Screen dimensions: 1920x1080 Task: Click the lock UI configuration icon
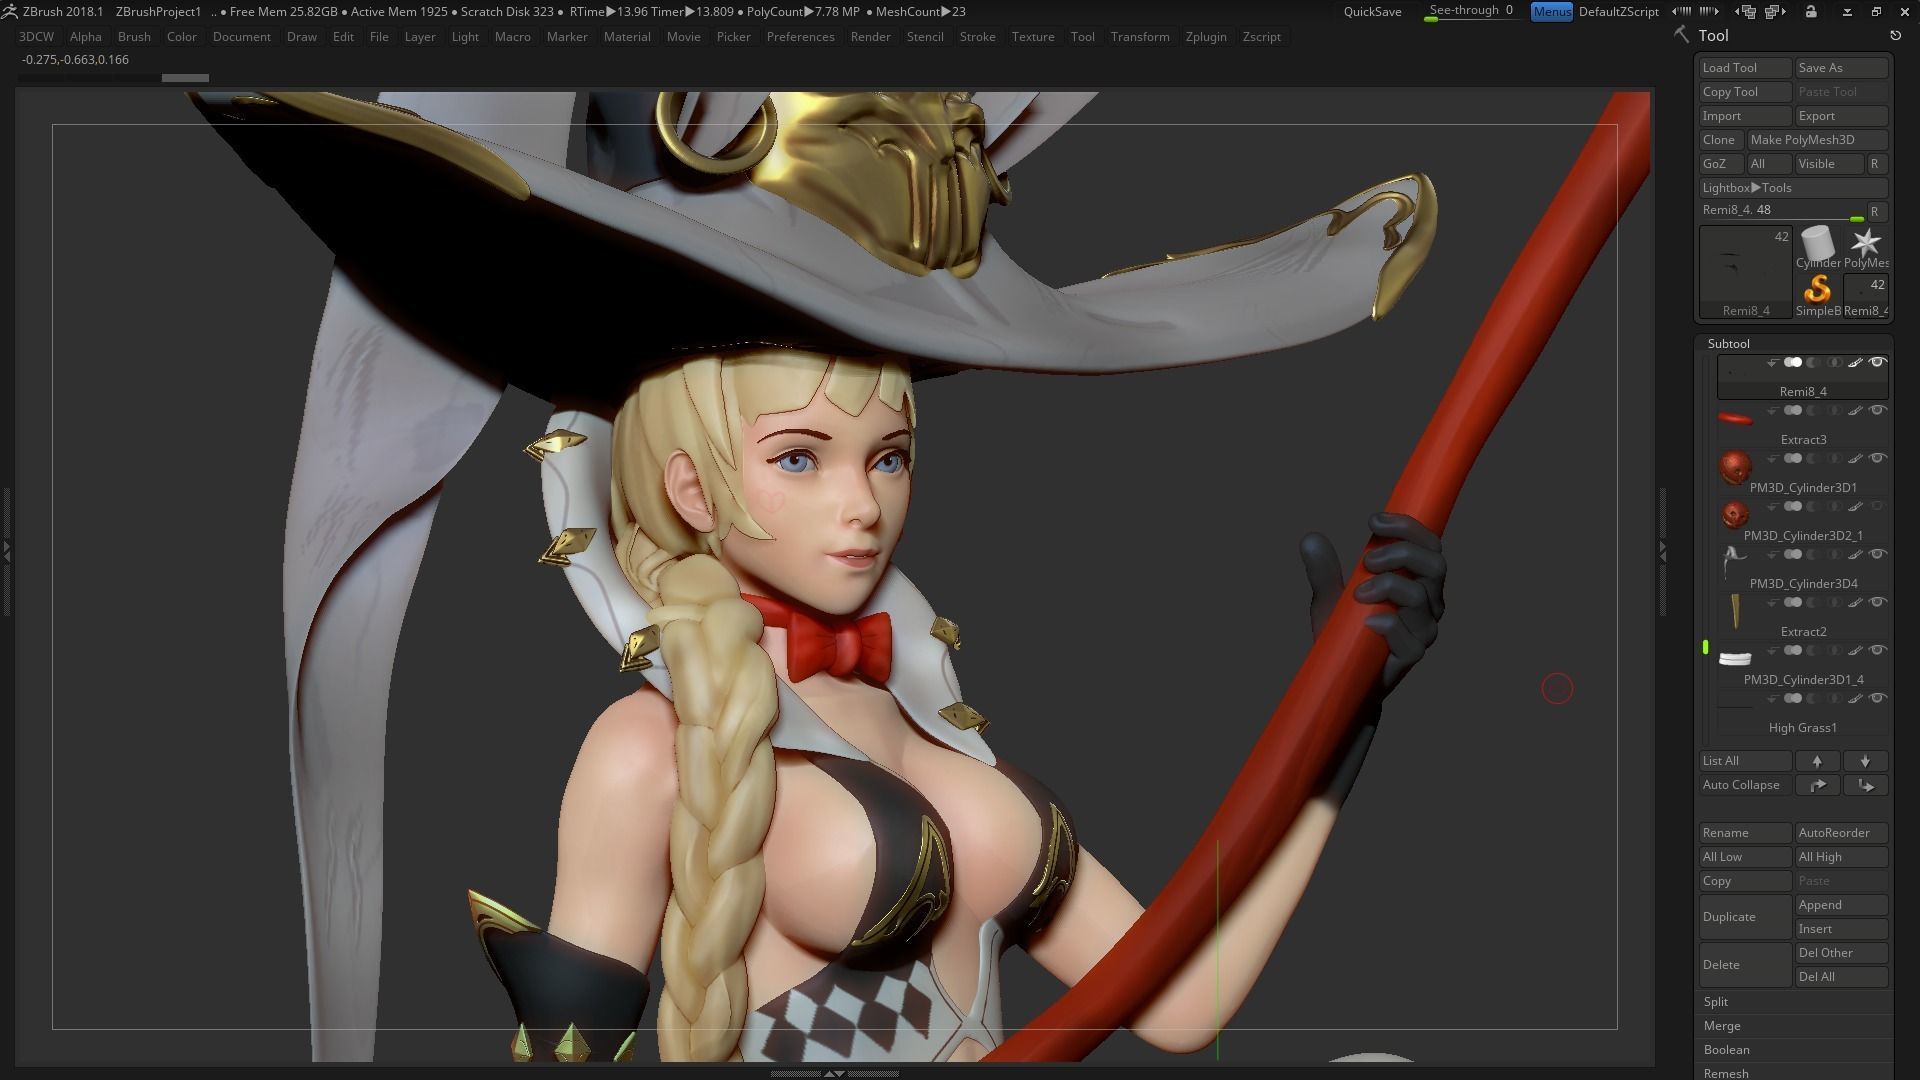coord(1811,12)
